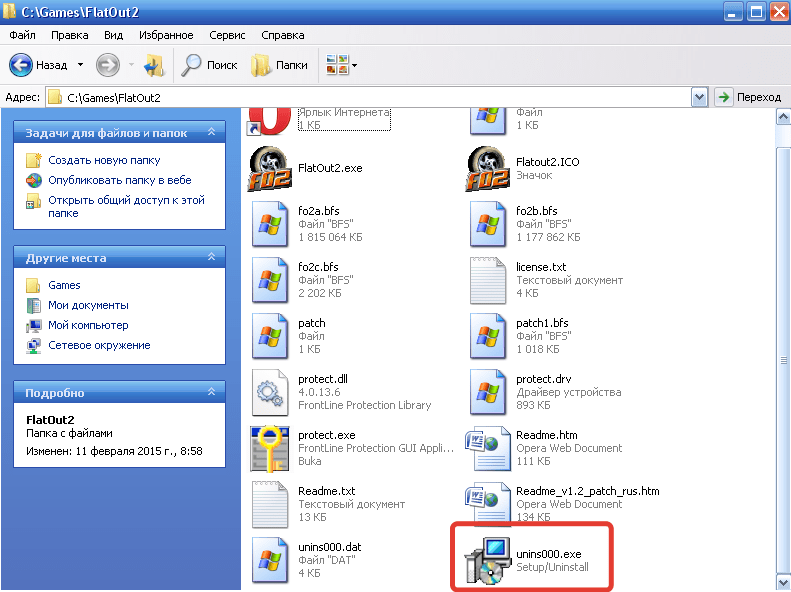791x592 pixels.
Task: Select the fo2c.bfs file icon
Action: pyautogui.click(x=270, y=280)
